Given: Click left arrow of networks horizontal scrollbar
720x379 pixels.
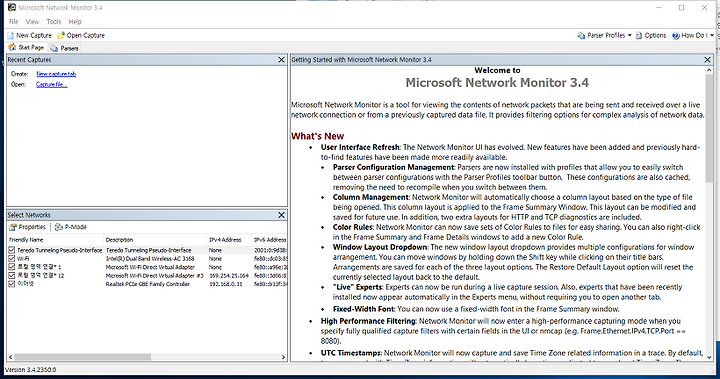Looking at the screenshot, I should point(11,357).
